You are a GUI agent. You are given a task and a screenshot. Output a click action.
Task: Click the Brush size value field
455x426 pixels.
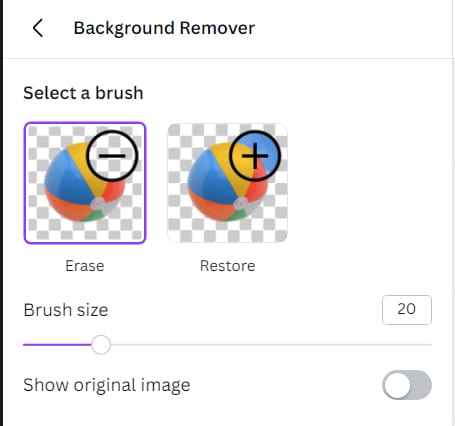(x=407, y=310)
